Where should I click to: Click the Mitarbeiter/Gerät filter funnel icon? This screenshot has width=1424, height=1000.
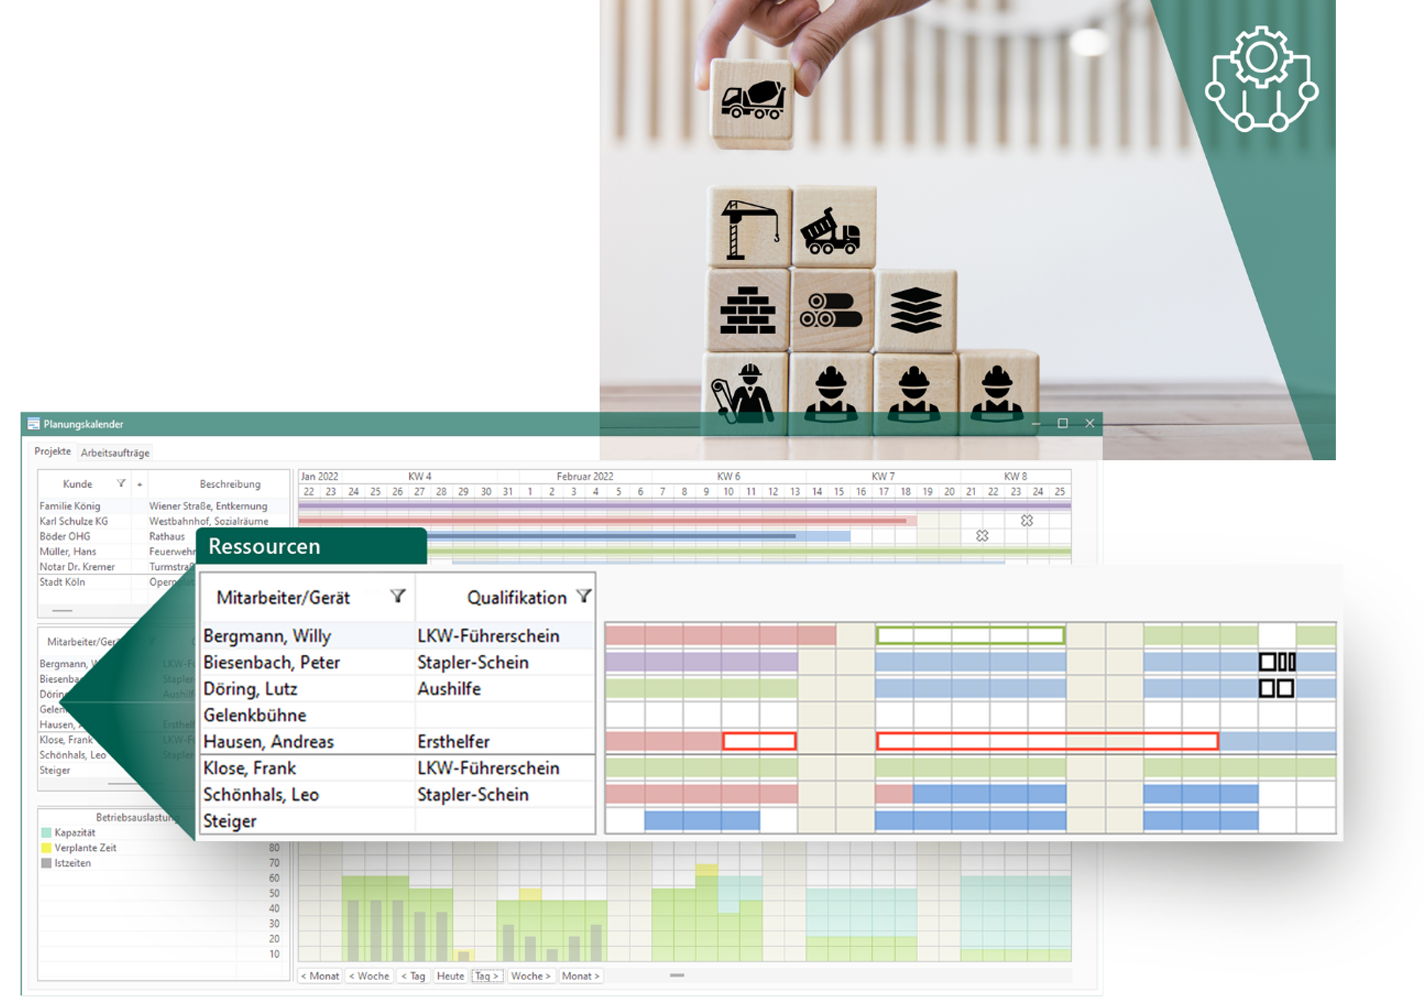[x=398, y=597]
